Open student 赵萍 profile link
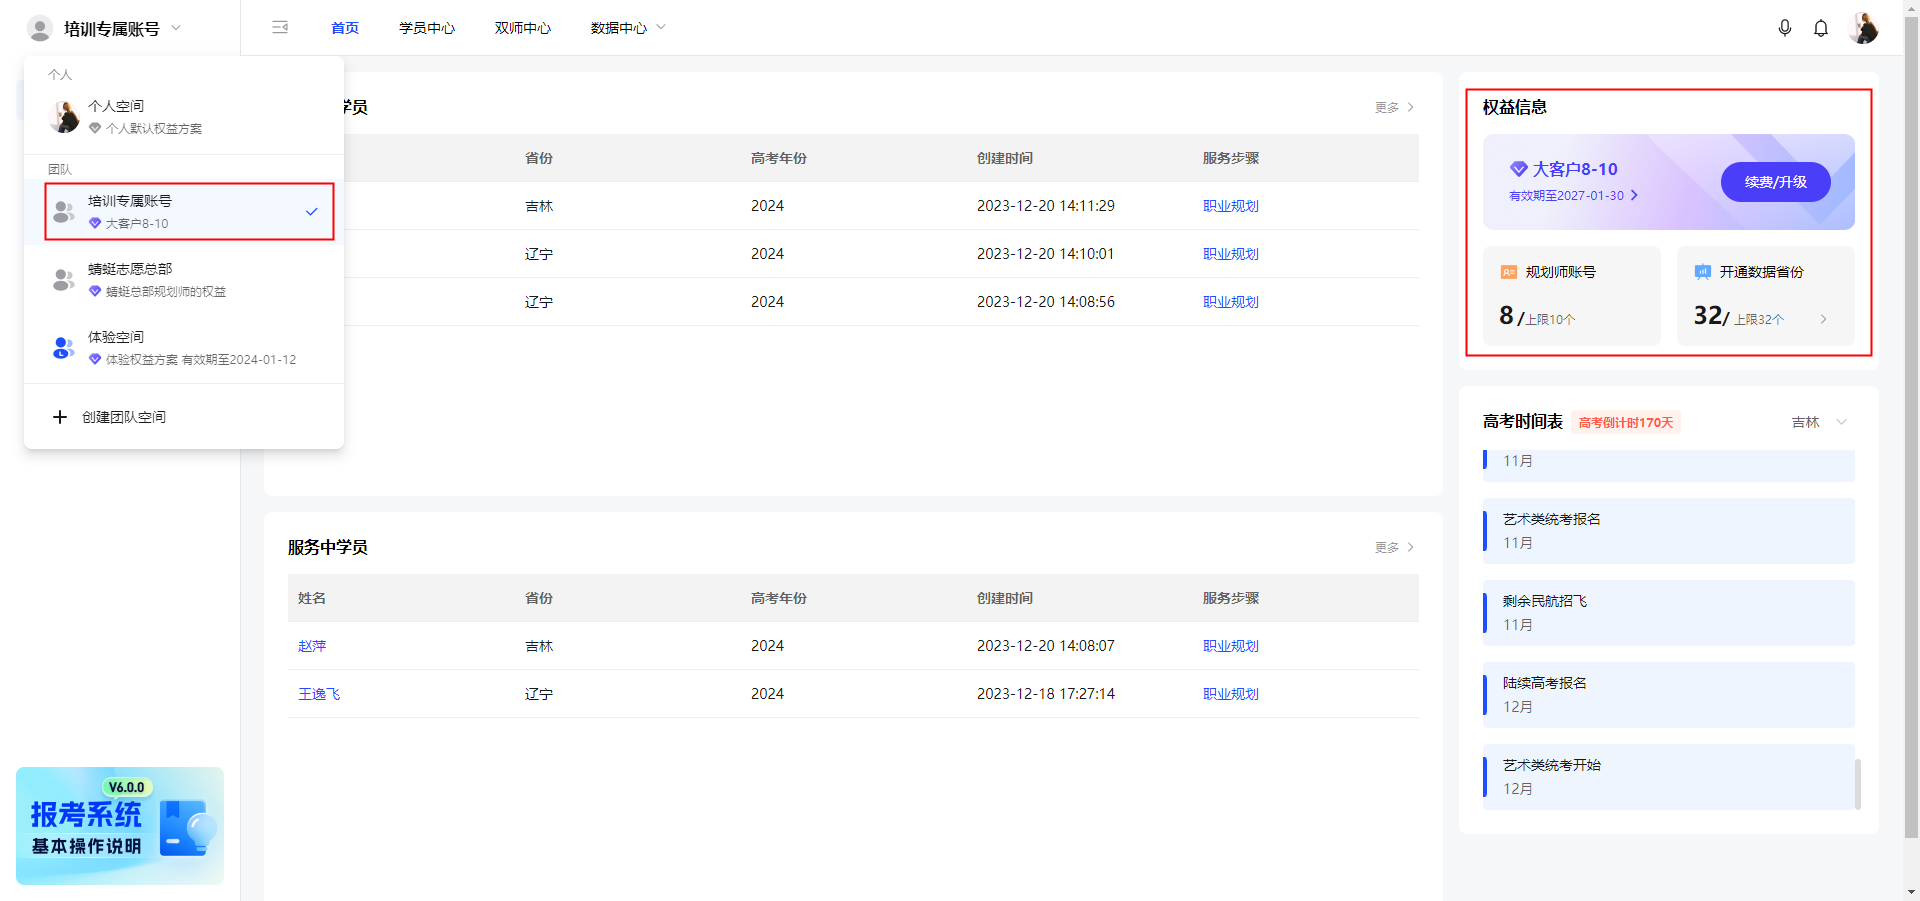 [312, 646]
